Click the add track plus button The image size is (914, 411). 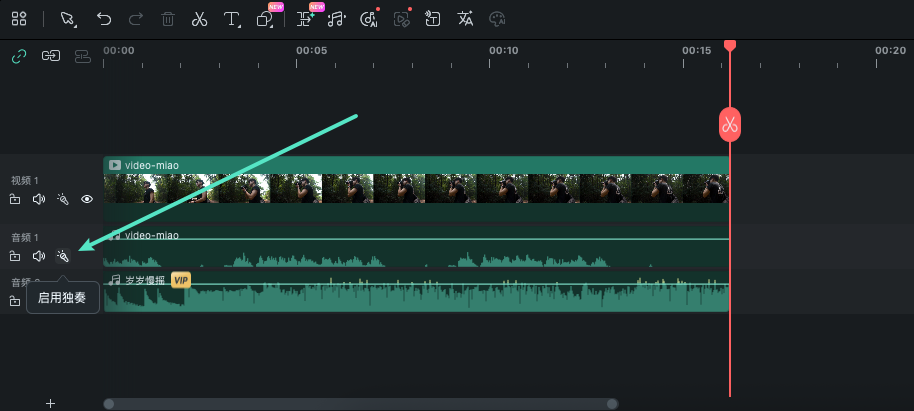pyautogui.click(x=50, y=403)
